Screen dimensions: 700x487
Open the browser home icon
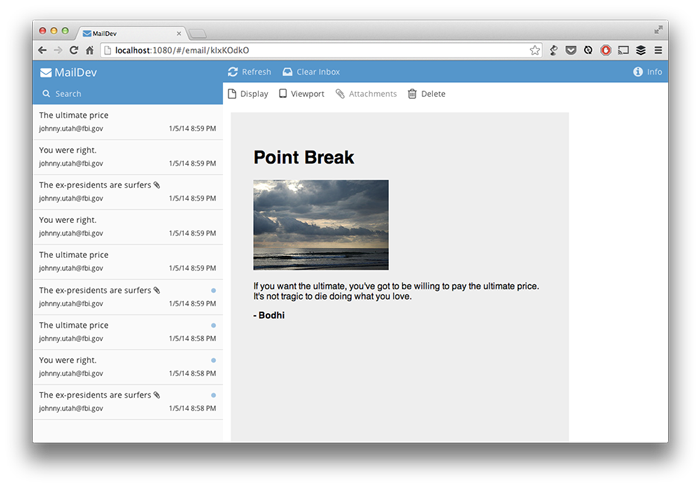[90, 50]
